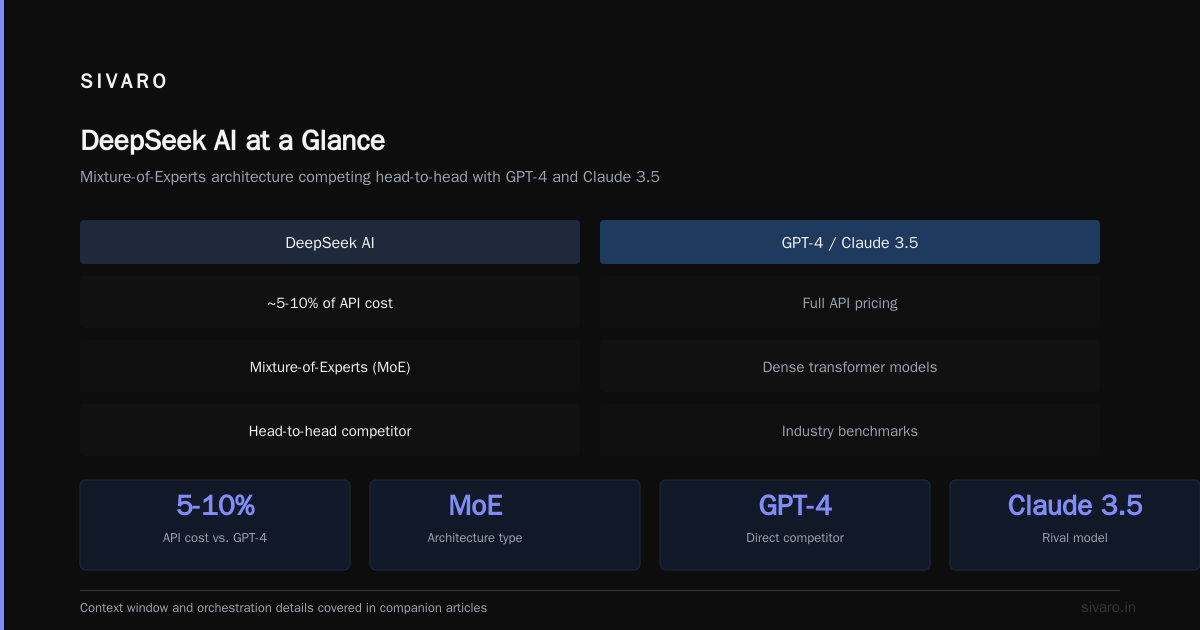Select the 'Rival model' caption

[x=1075, y=538]
